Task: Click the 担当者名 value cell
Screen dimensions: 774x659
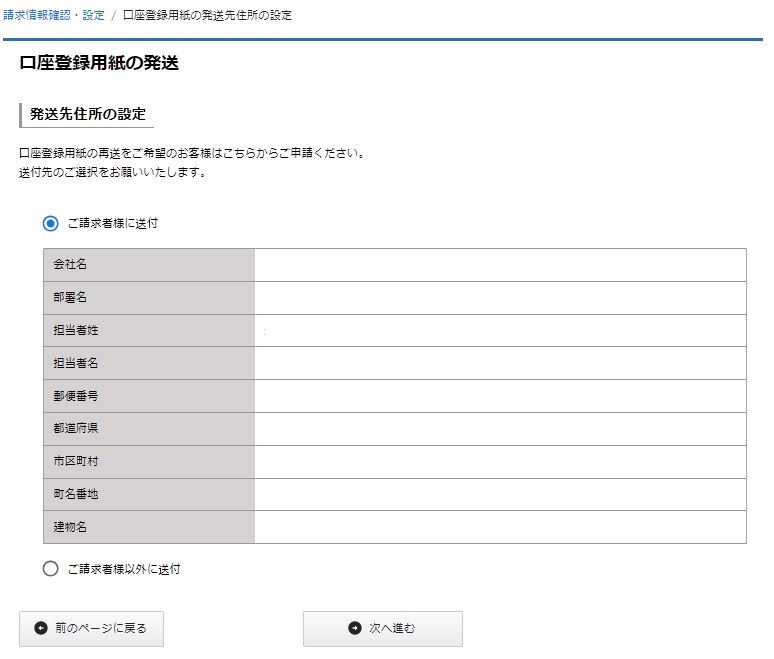Action: tap(501, 363)
